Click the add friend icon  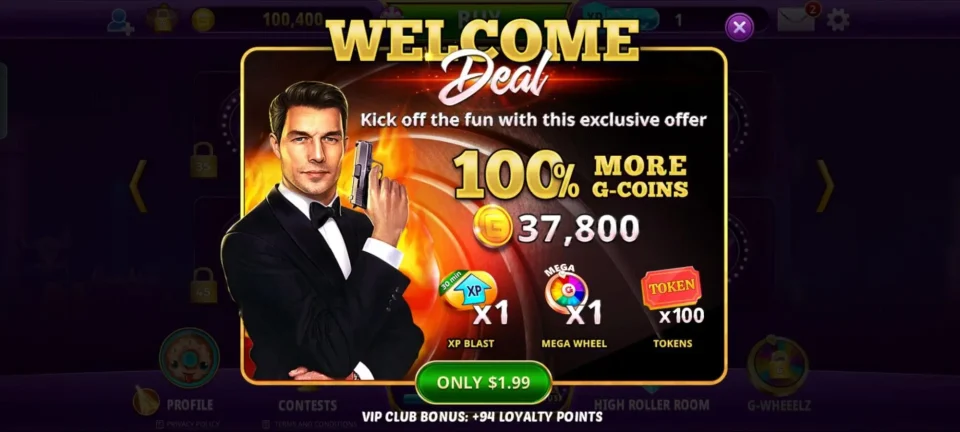click(120, 21)
